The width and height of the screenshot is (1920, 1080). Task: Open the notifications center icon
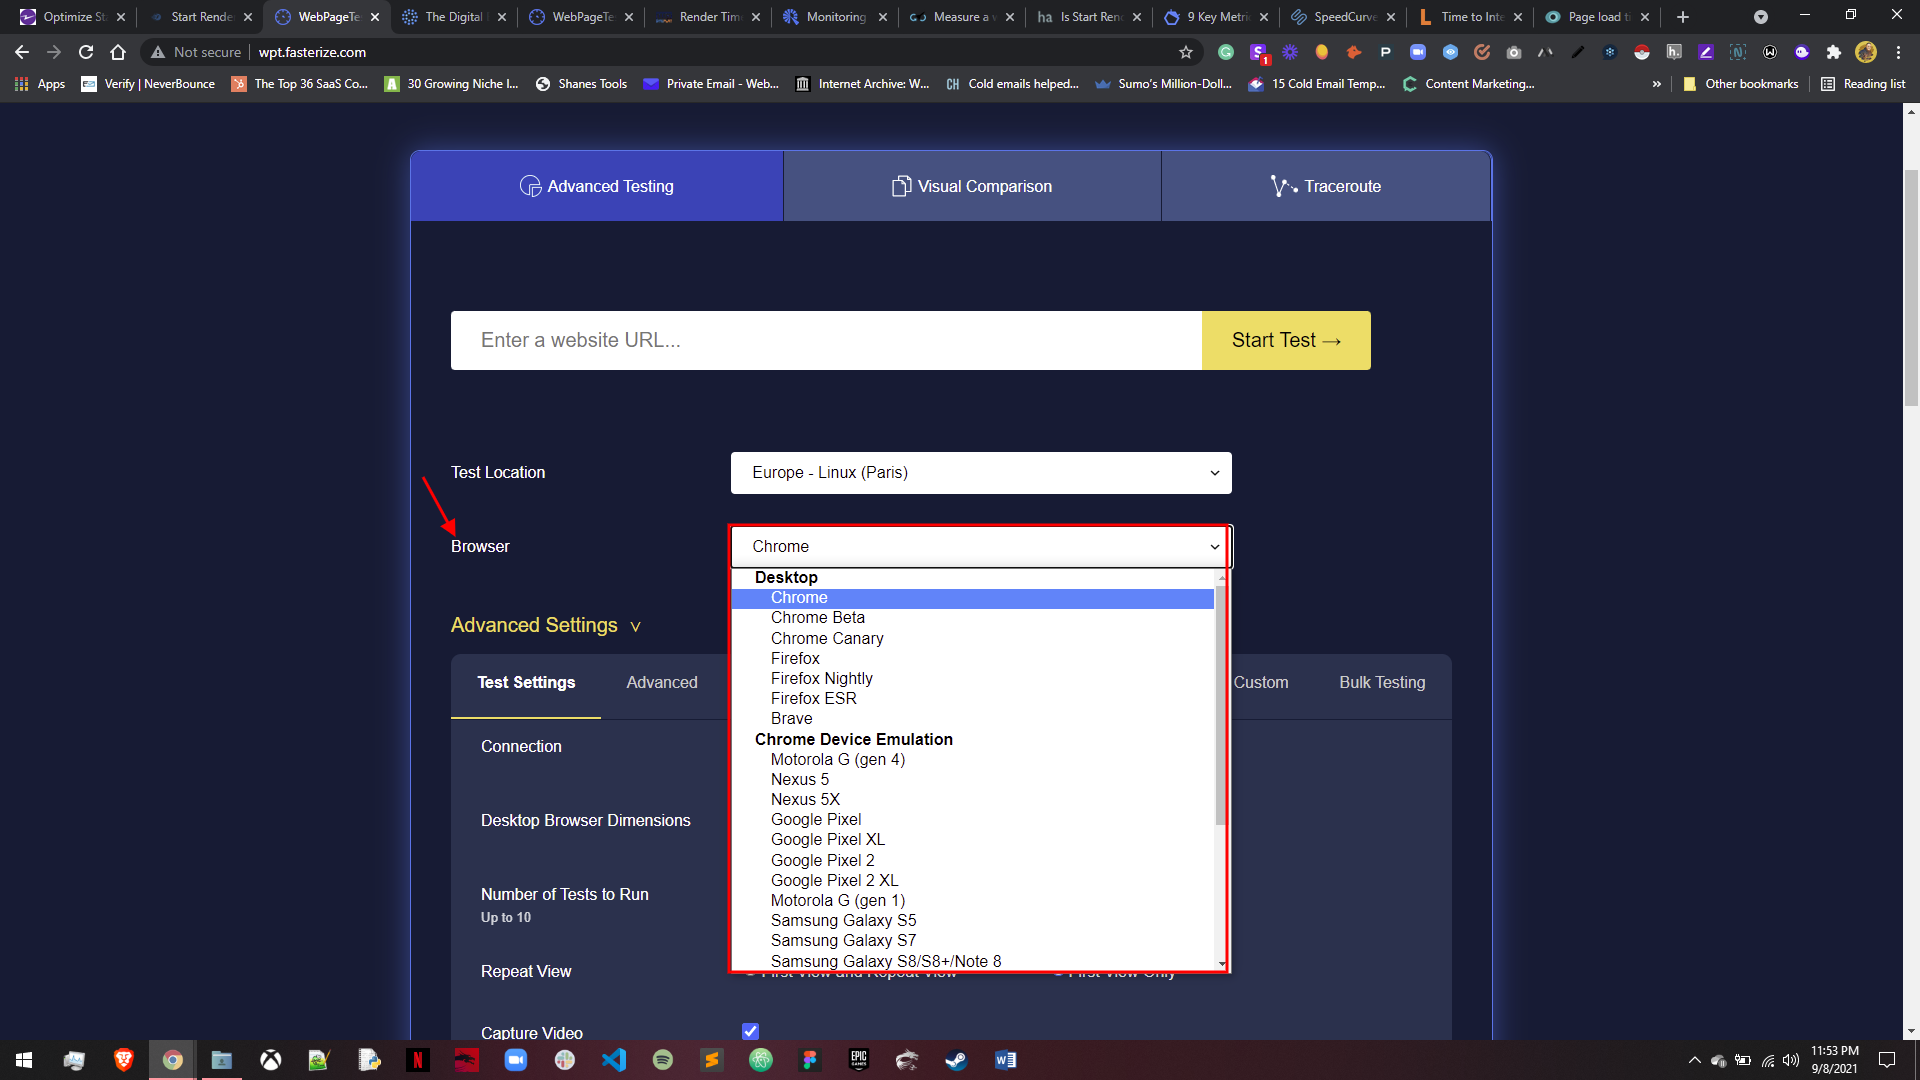click(x=1886, y=1060)
